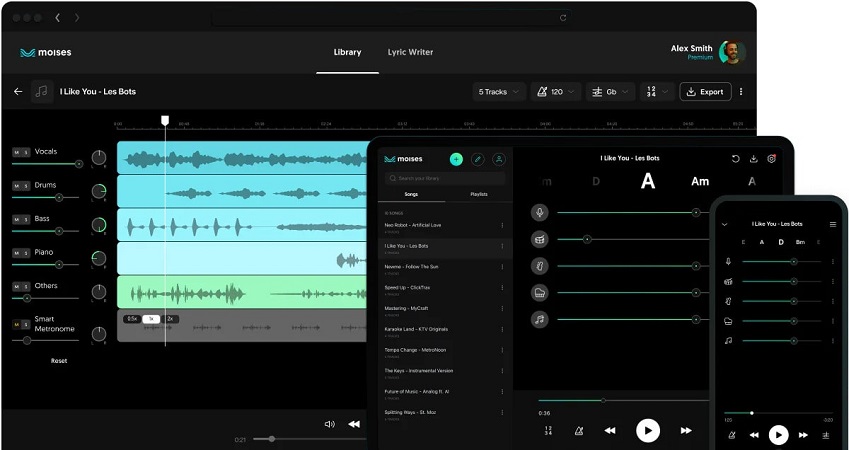Click the playhead marker on the timeline ruler
The height and width of the screenshot is (450, 849).
click(165, 120)
